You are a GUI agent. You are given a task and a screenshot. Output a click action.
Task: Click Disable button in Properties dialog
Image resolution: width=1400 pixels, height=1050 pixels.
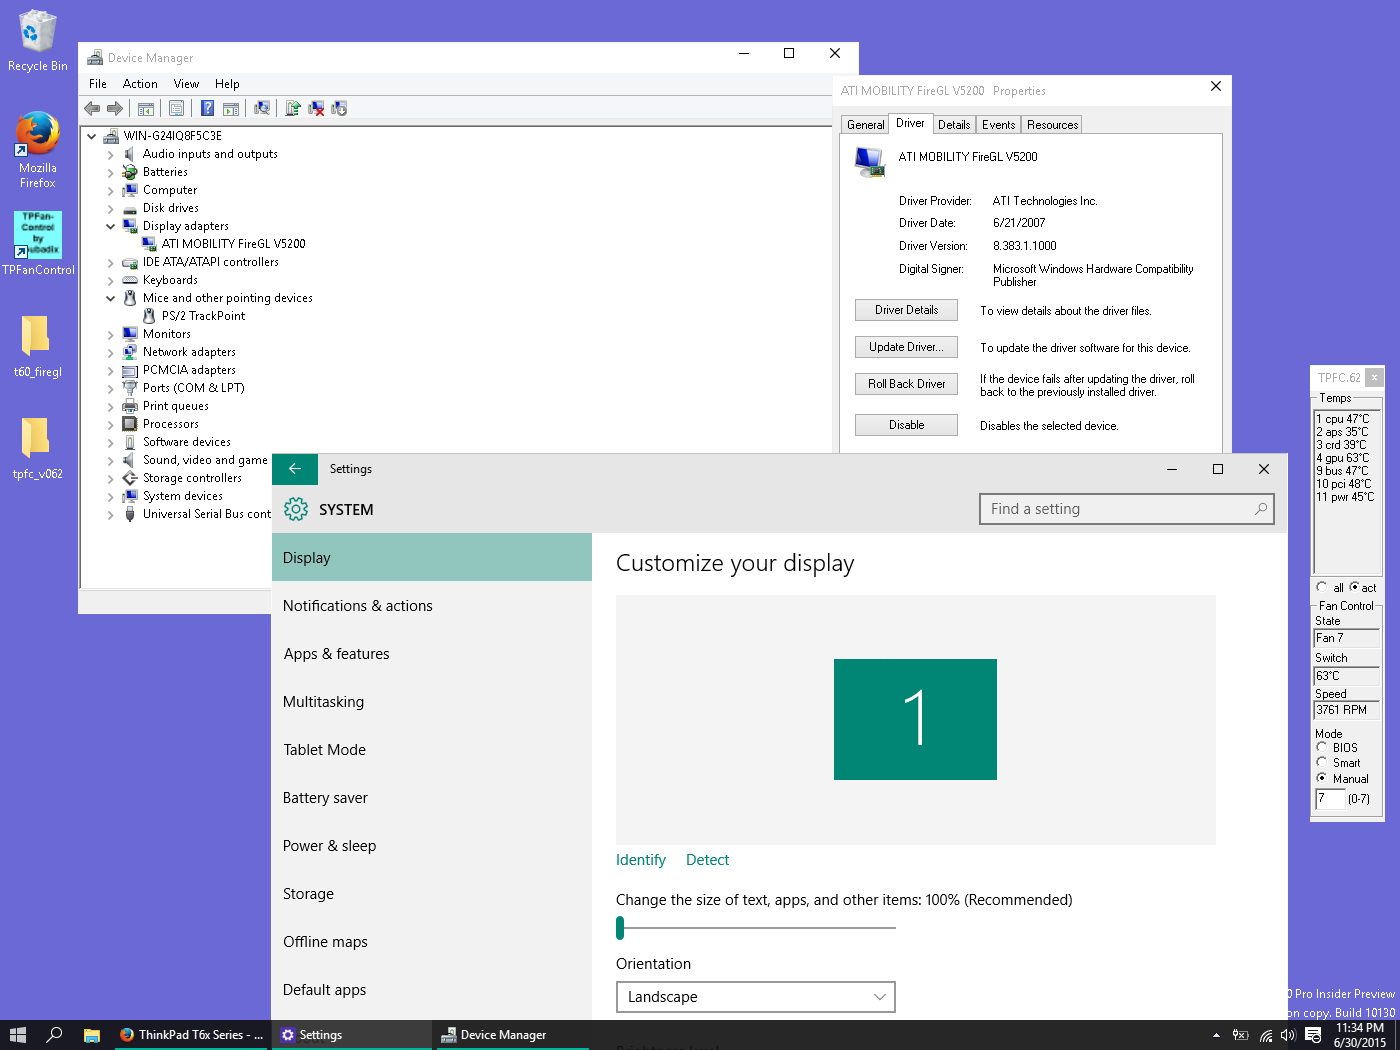point(906,425)
